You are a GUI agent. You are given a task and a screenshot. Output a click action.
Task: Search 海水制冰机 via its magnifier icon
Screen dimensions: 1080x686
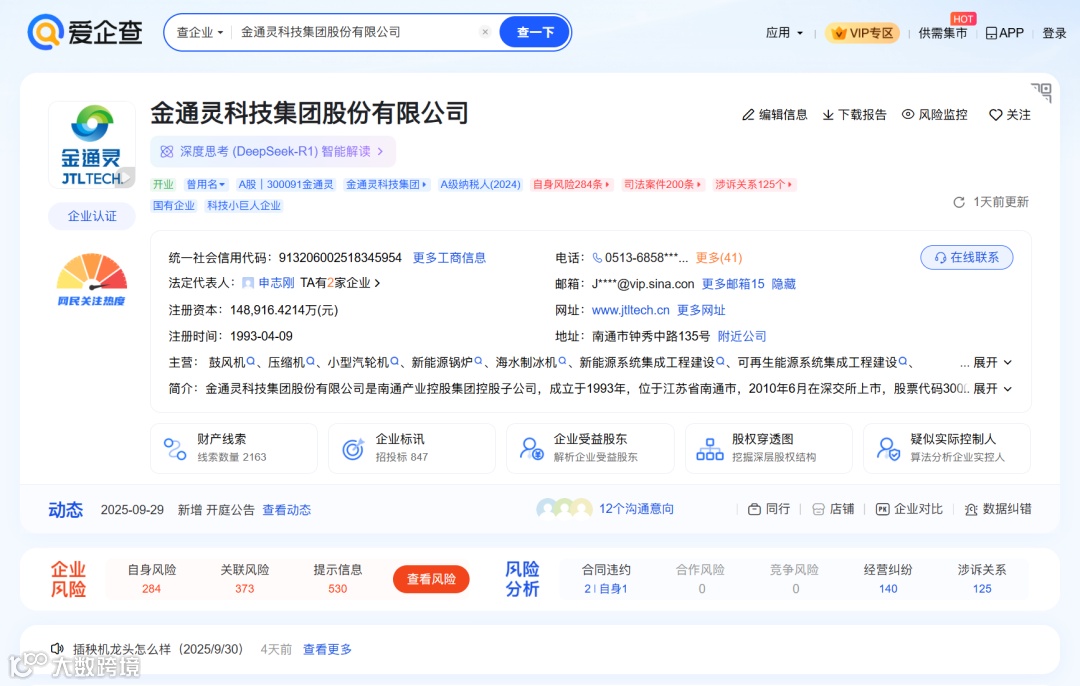click(x=563, y=361)
